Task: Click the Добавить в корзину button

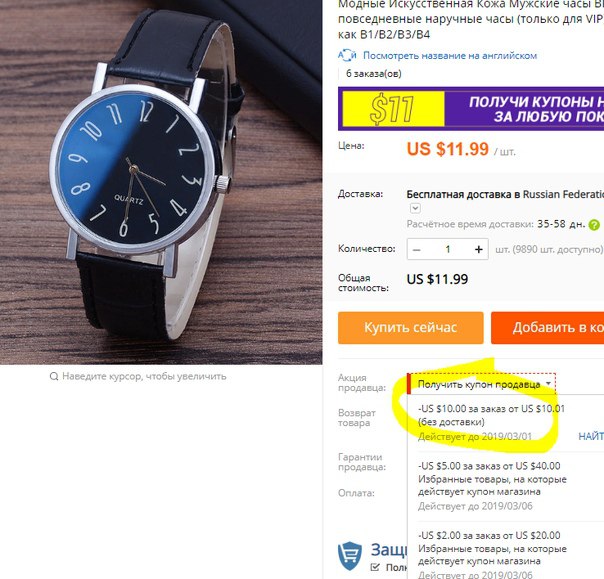Action: [547, 327]
